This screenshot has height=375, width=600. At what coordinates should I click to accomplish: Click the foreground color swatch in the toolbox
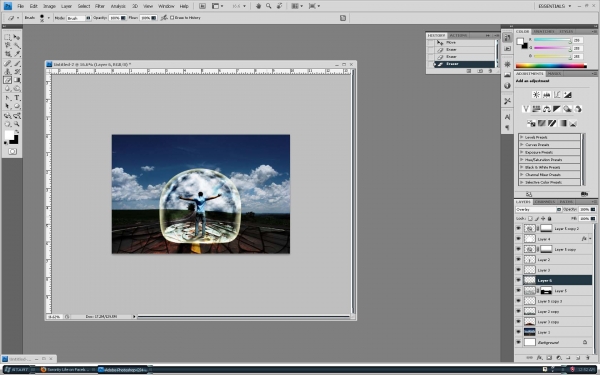[9, 135]
